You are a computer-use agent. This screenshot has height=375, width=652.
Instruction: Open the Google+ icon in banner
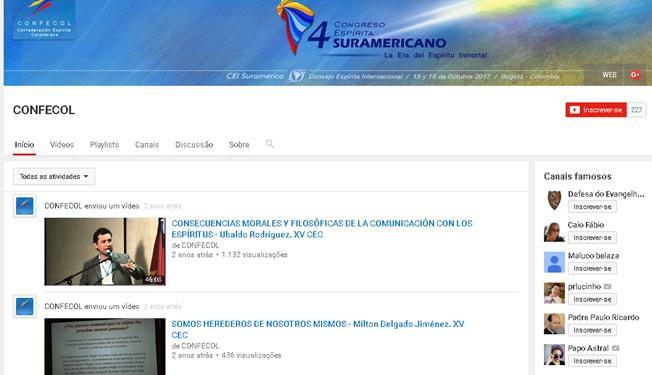[x=635, y=75]
